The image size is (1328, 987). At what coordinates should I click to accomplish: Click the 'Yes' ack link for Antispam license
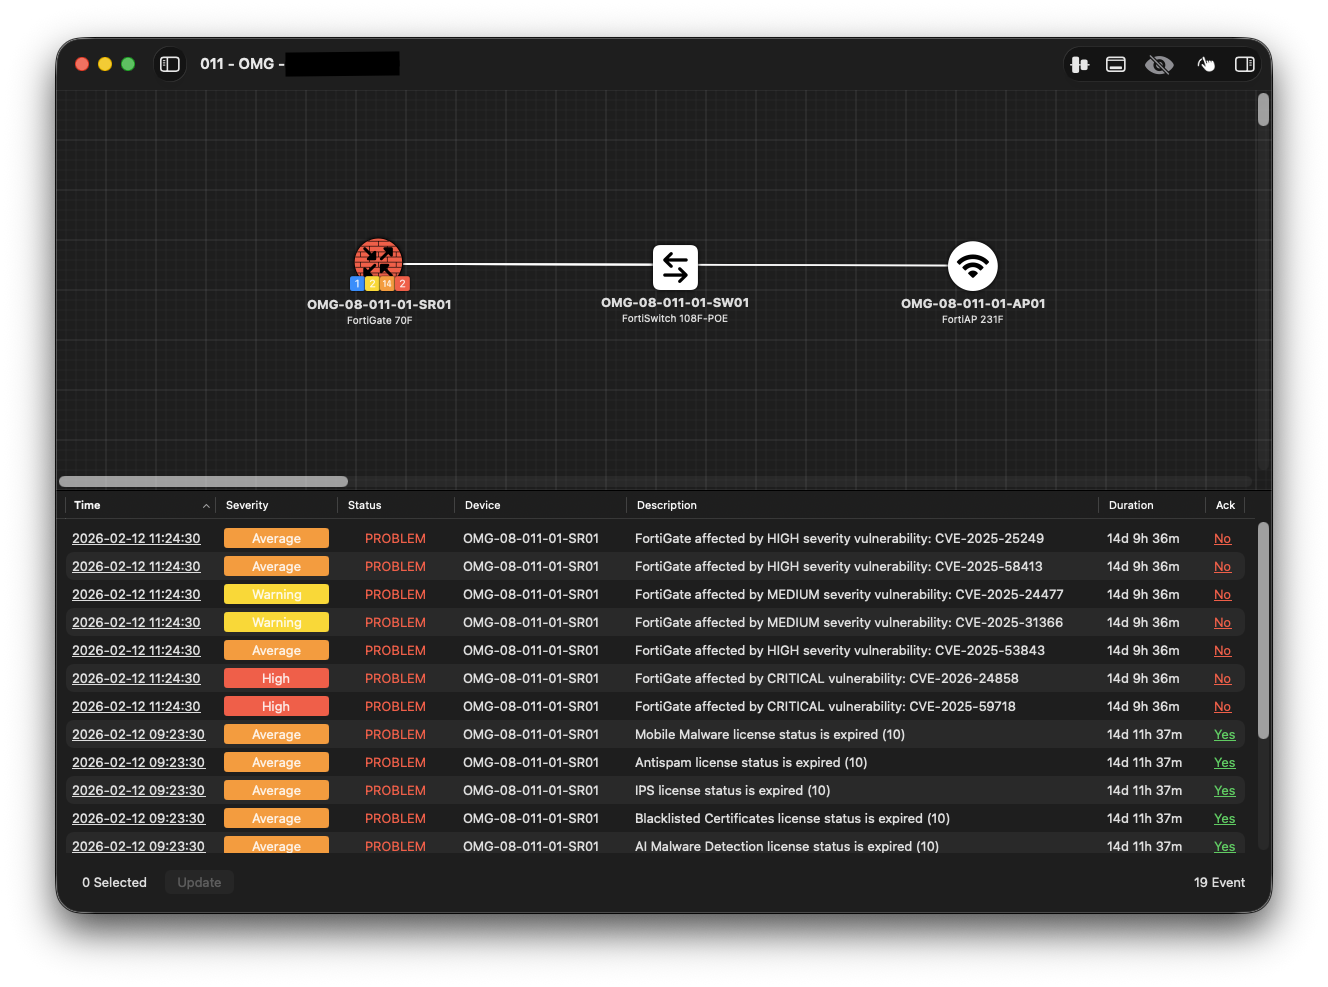point(1224,763)
